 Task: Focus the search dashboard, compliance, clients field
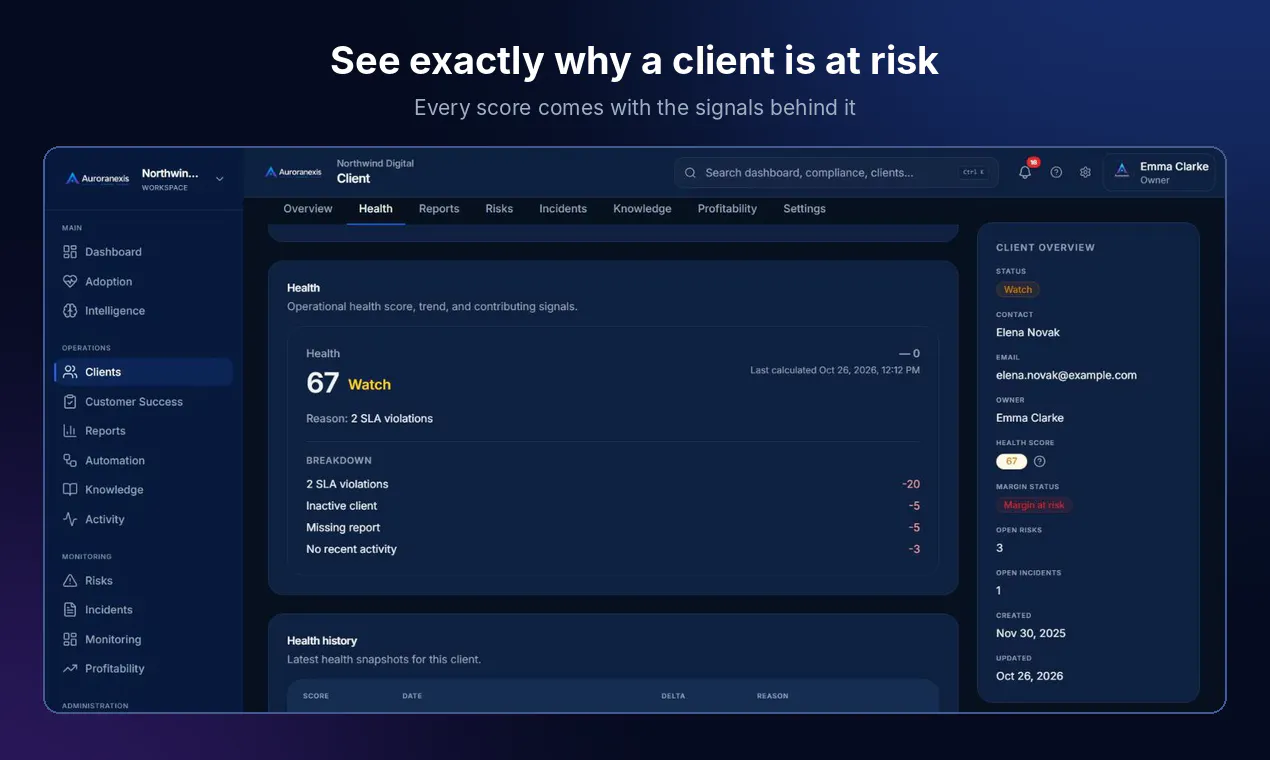tap(836, 172)
